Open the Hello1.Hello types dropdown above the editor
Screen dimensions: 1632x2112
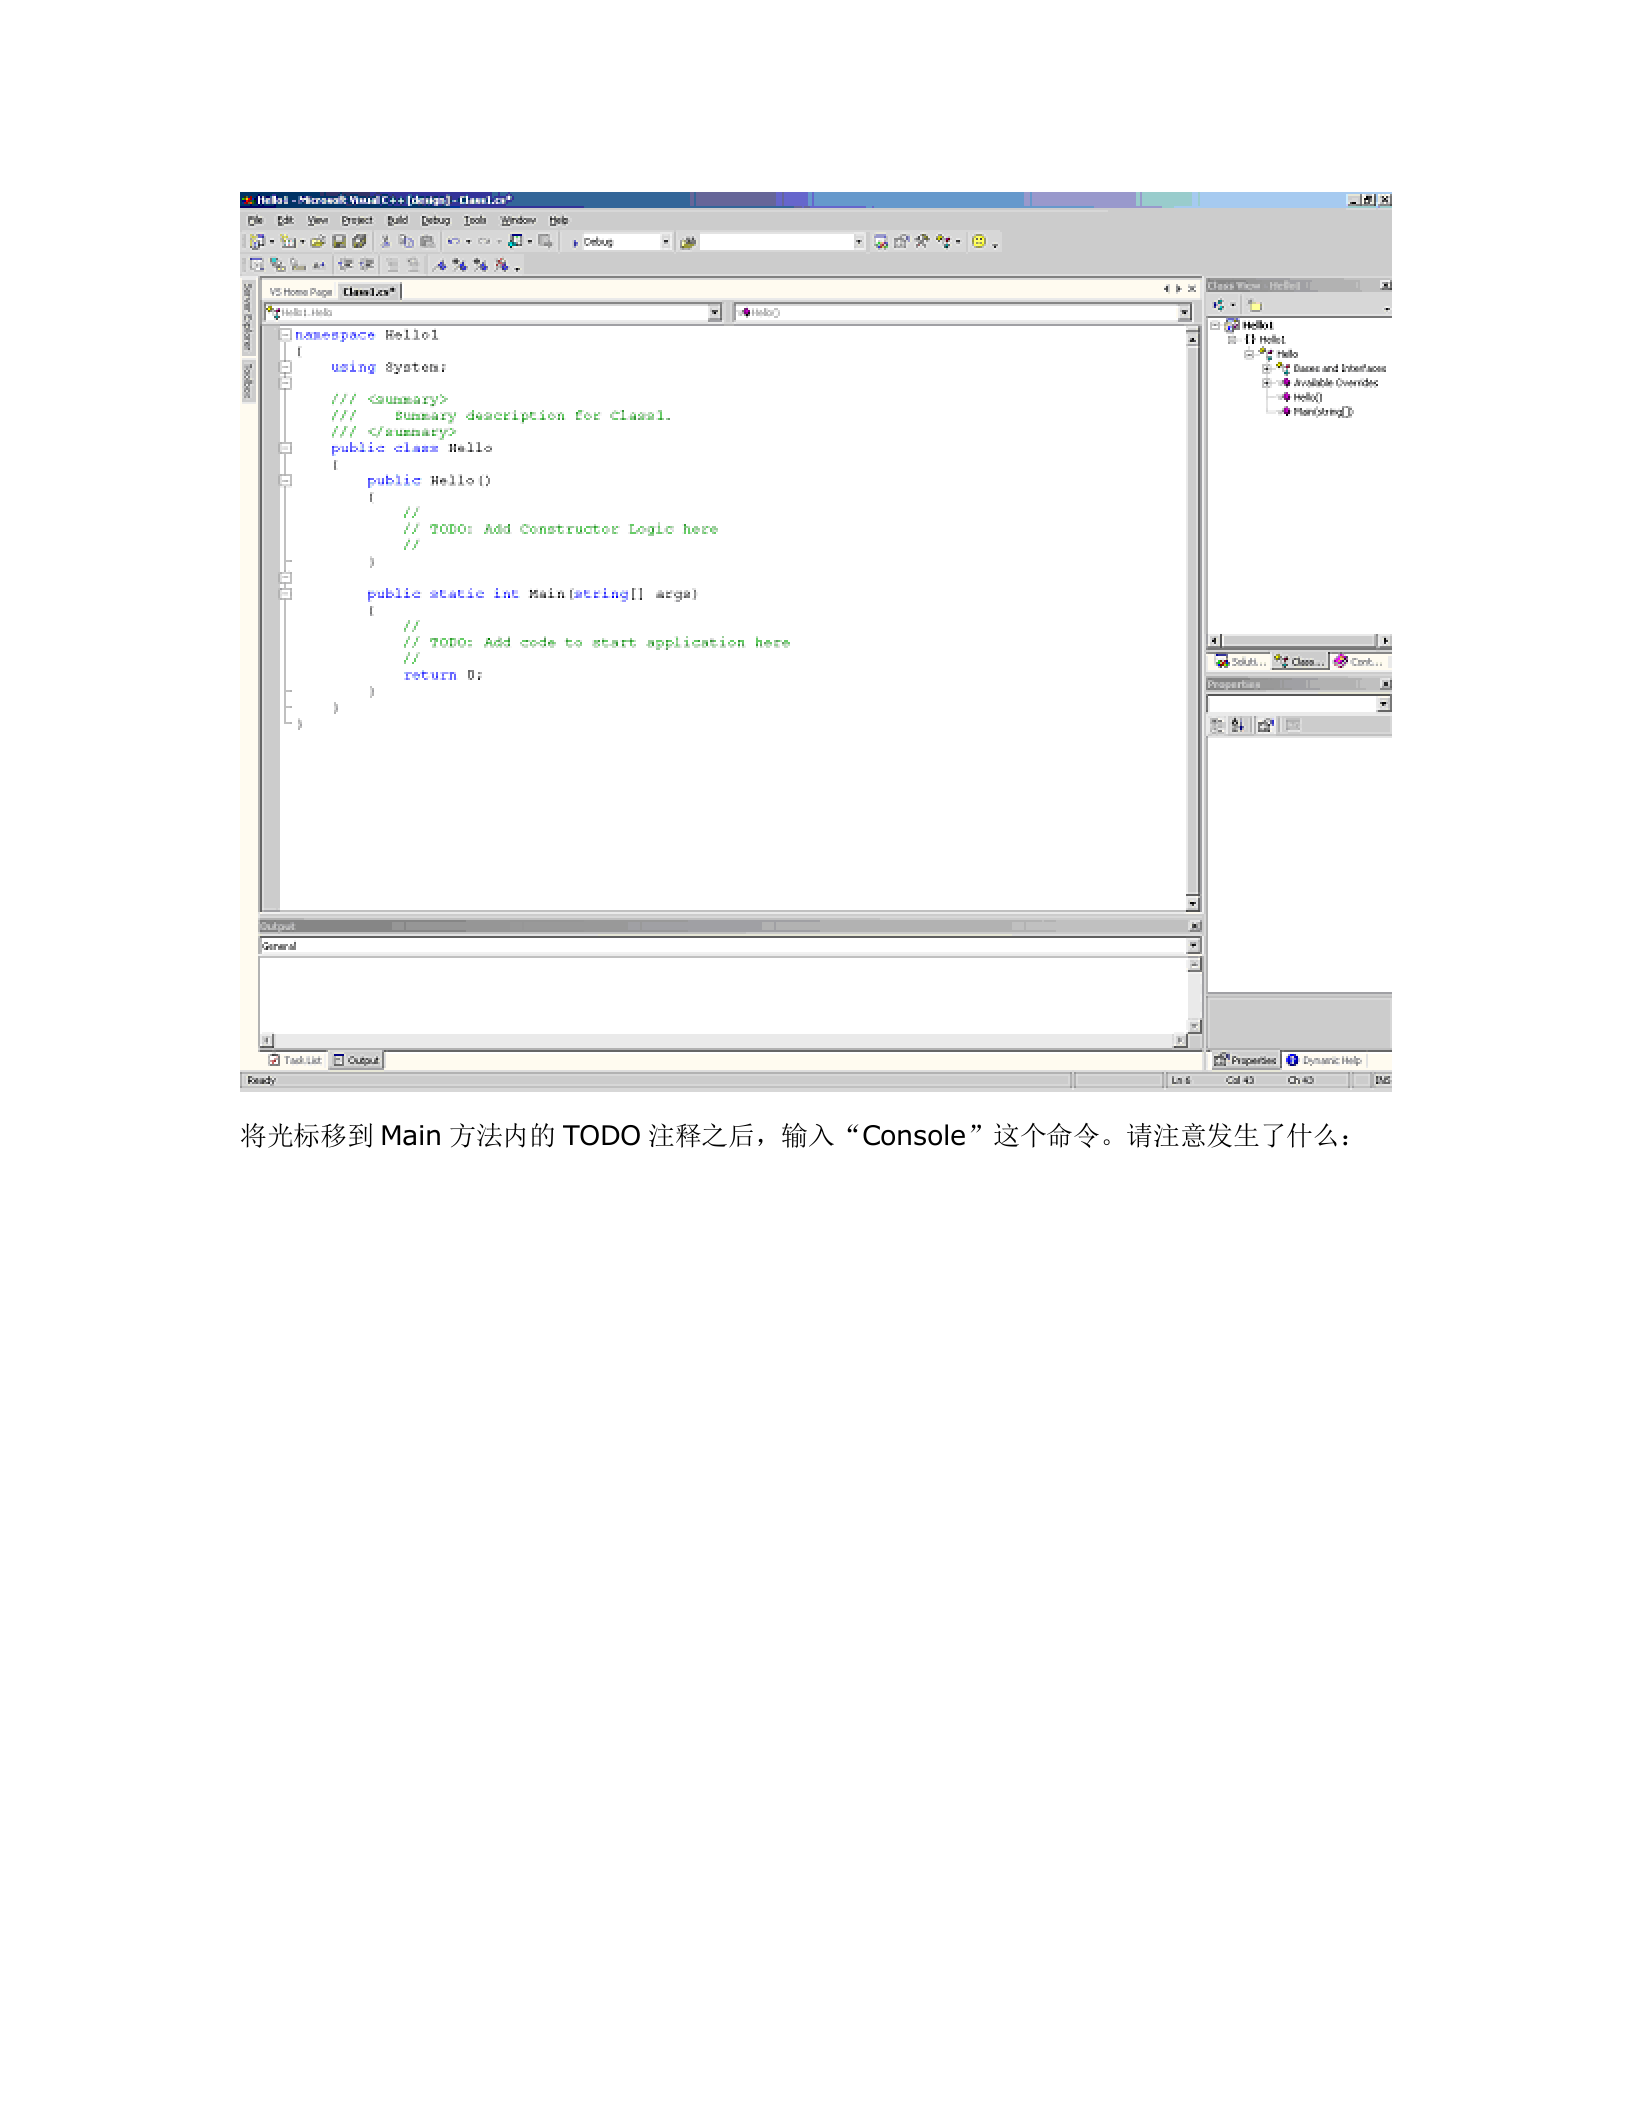coord(715,312)
